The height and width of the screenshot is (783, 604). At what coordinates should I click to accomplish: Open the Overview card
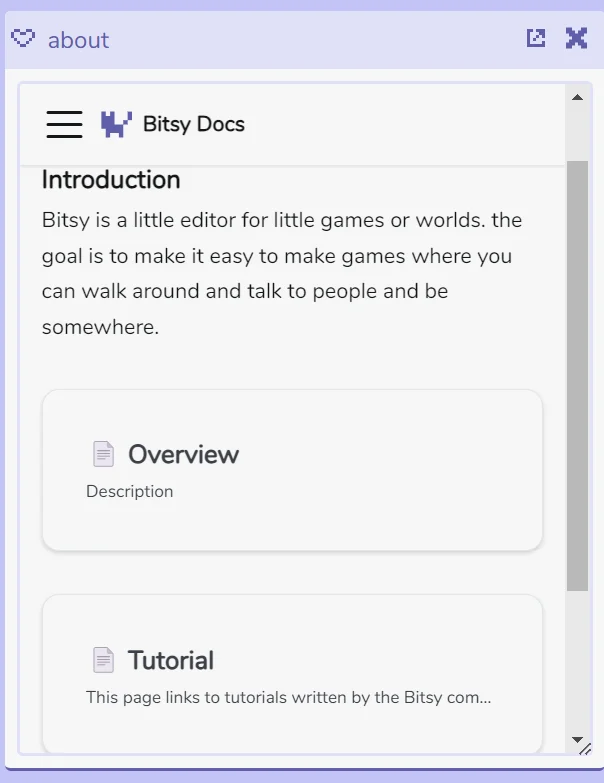click(293, 470)
